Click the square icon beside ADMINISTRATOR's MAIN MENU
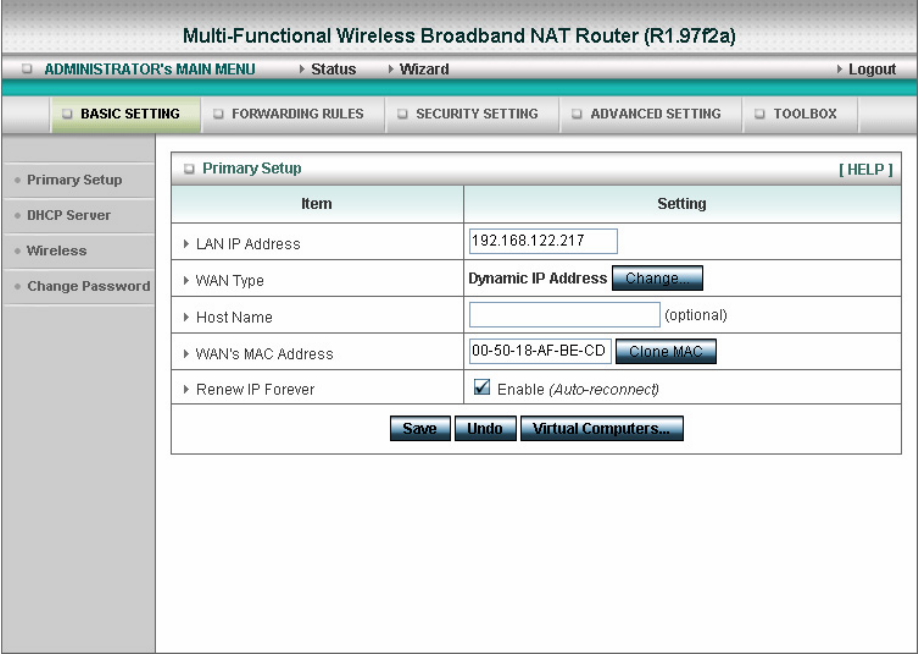The width and height of the screenshot is (918, 654). click(27, 69)
